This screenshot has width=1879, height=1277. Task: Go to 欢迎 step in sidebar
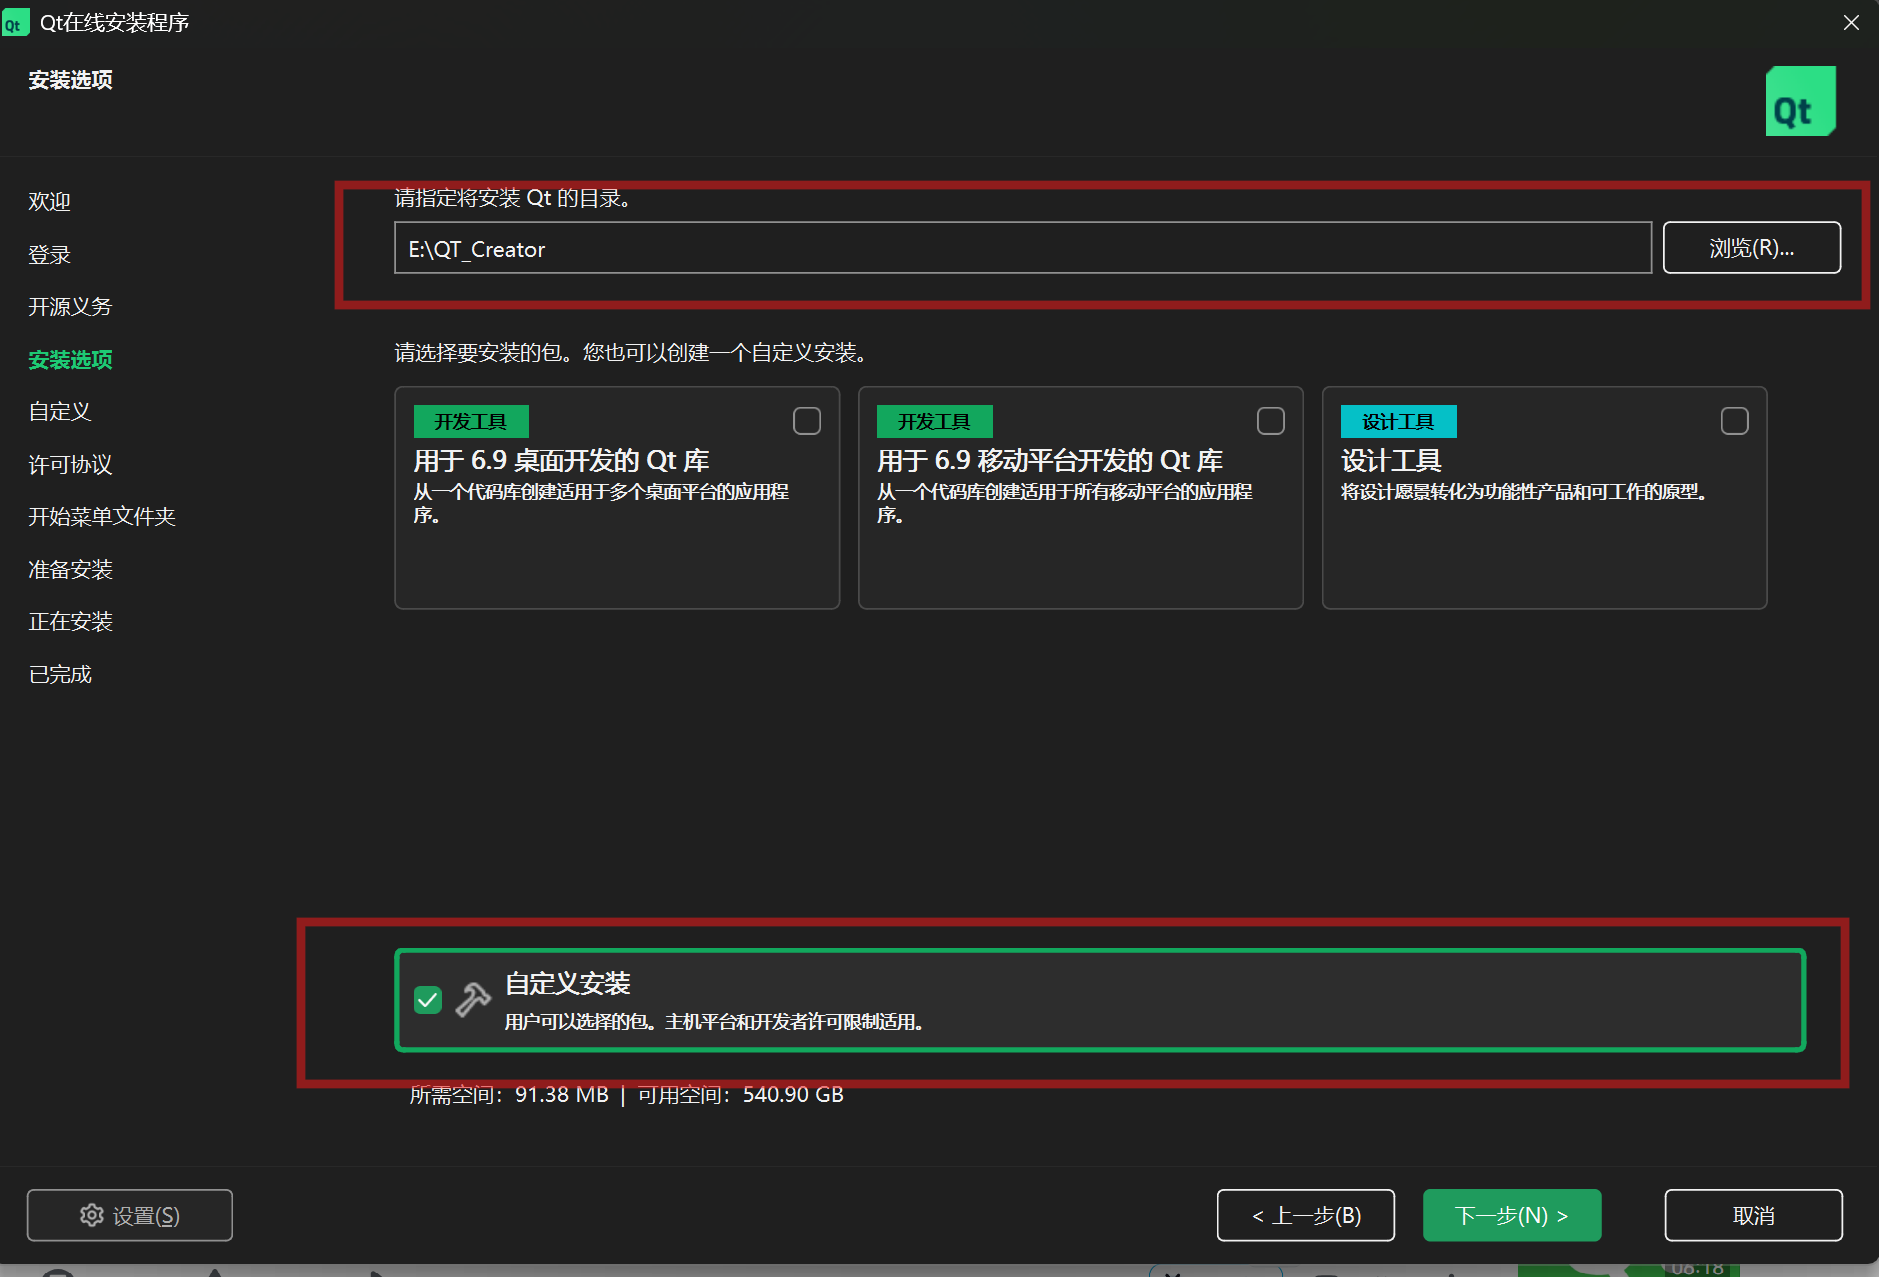coord(49,201)
